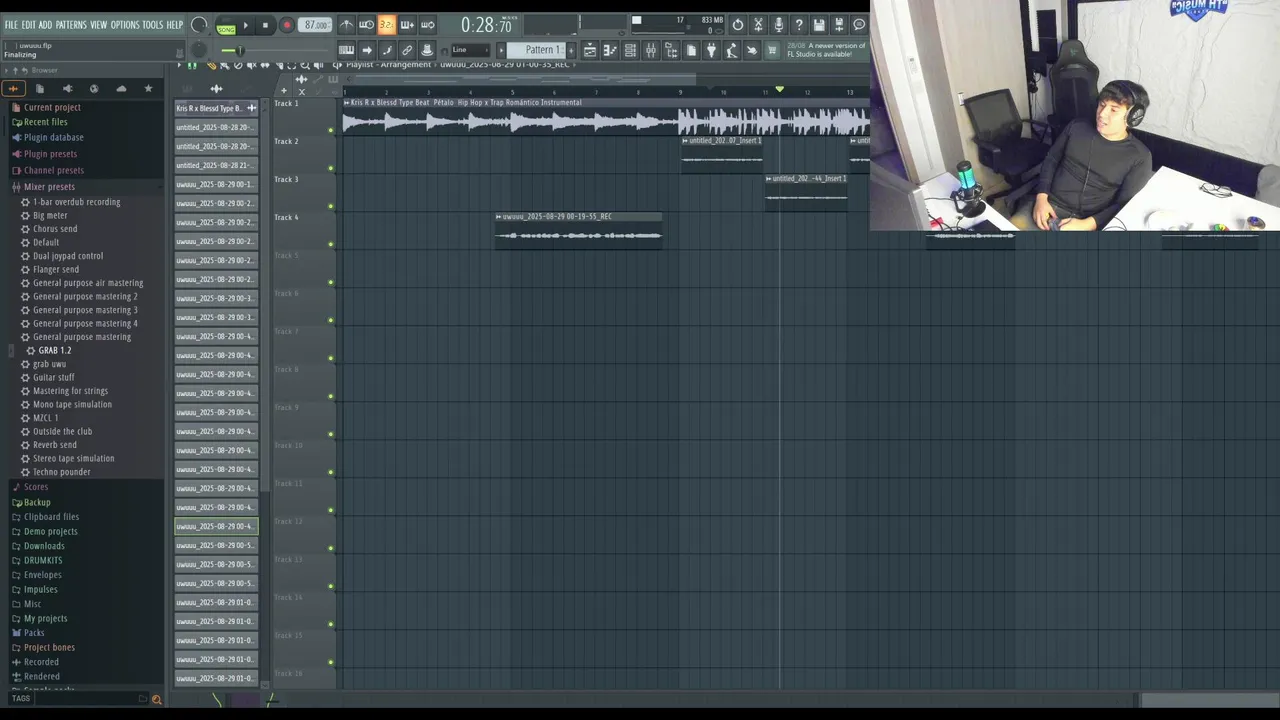Select the browser cloud tab icon
Viewport: 1280px width, 720px height.
tap(121, 89)
